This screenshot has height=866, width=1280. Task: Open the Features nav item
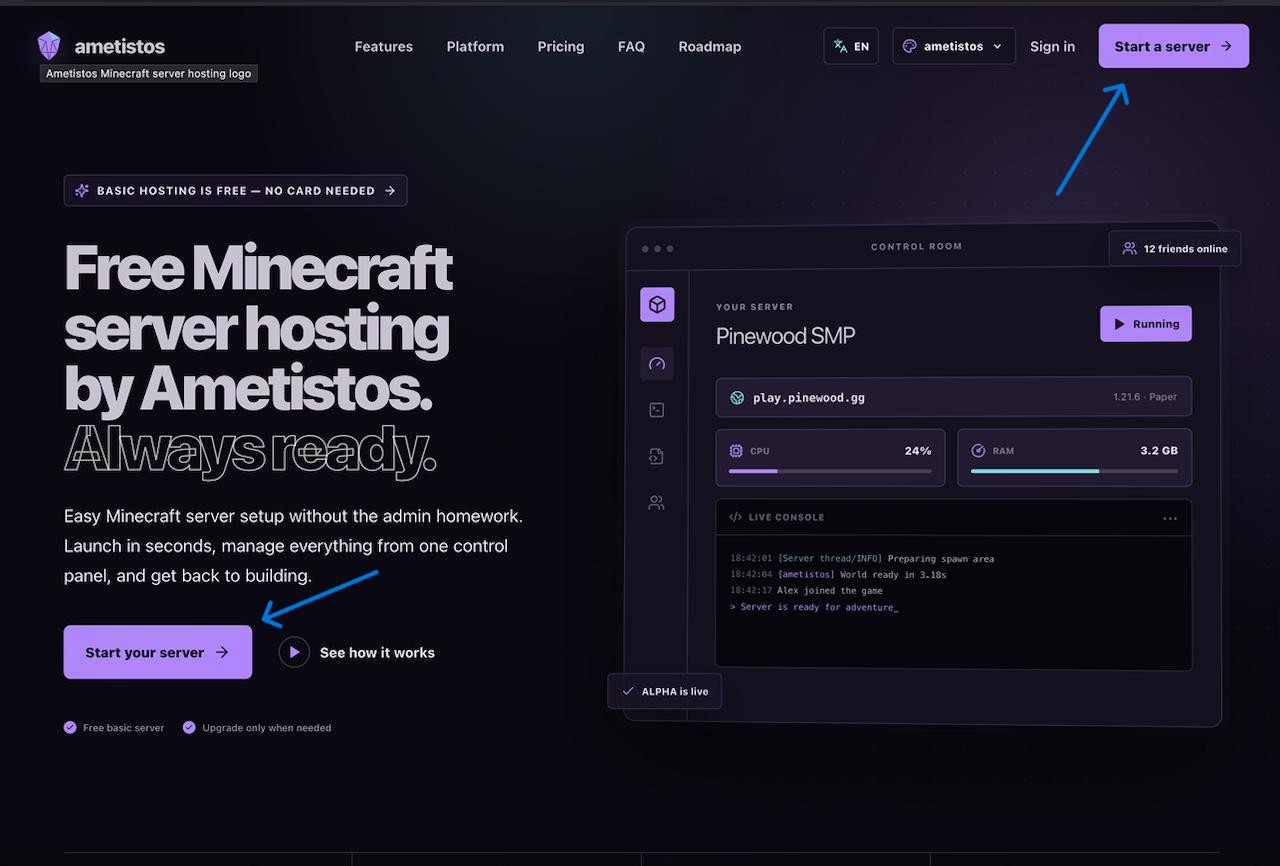(384, 47)
